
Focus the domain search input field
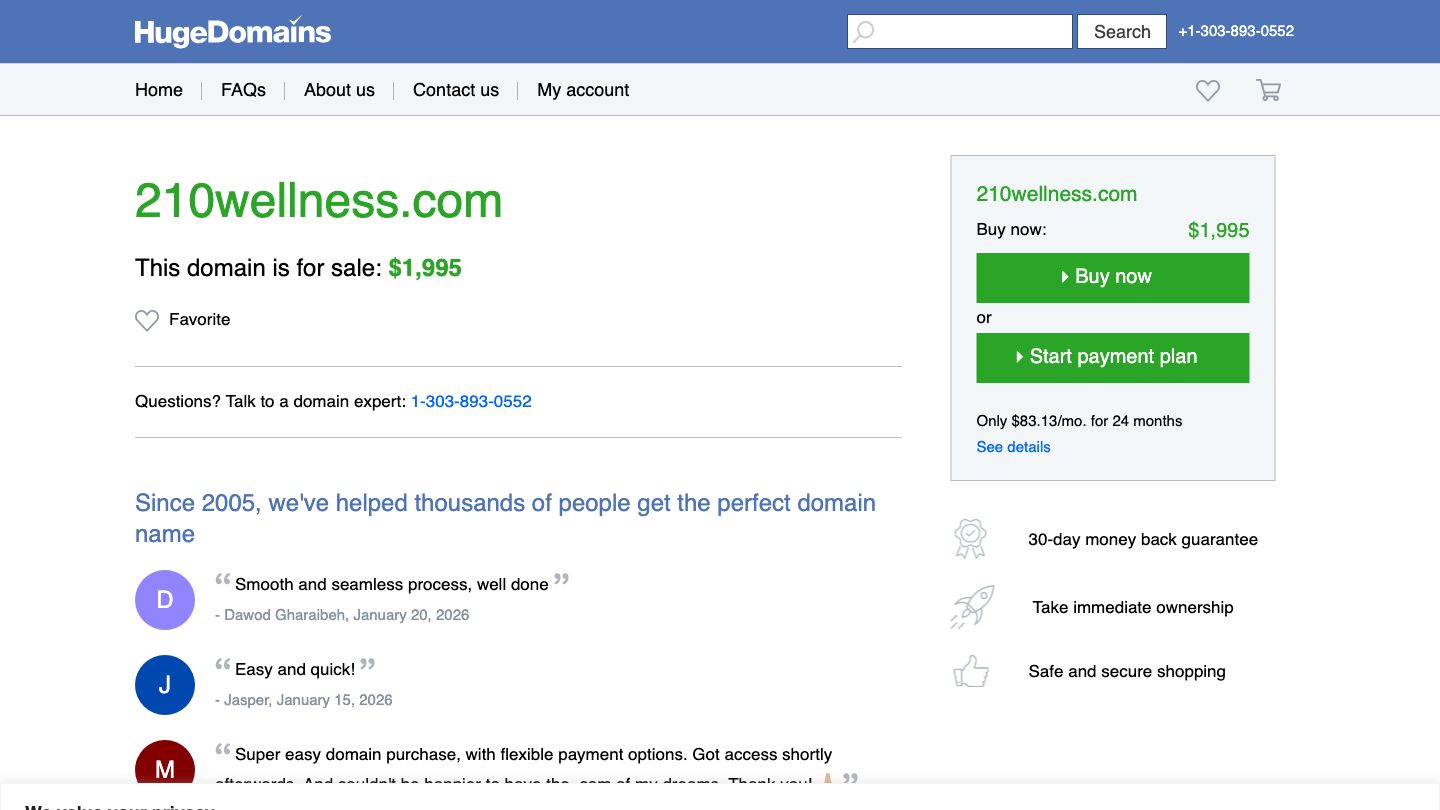[972, 32]
